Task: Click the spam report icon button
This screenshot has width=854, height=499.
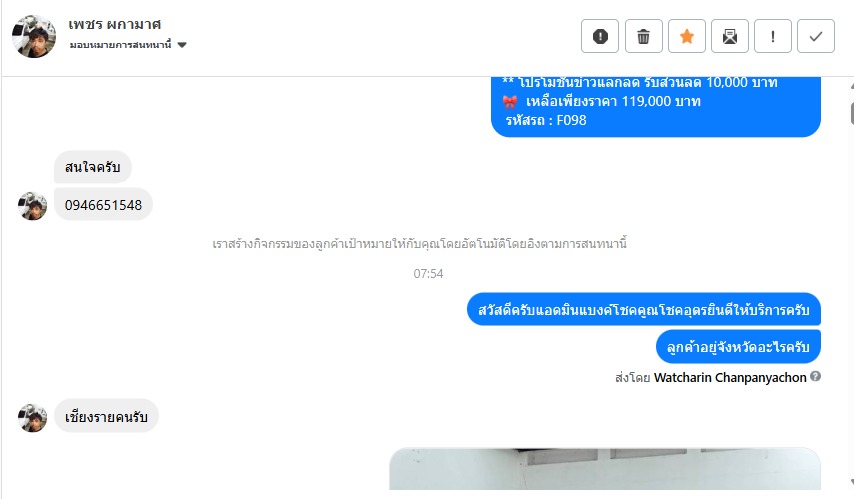Action: point(600,36)
